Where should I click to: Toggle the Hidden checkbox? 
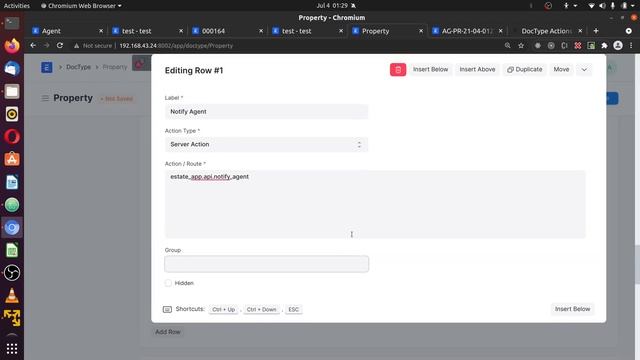[x=168, y=283]
